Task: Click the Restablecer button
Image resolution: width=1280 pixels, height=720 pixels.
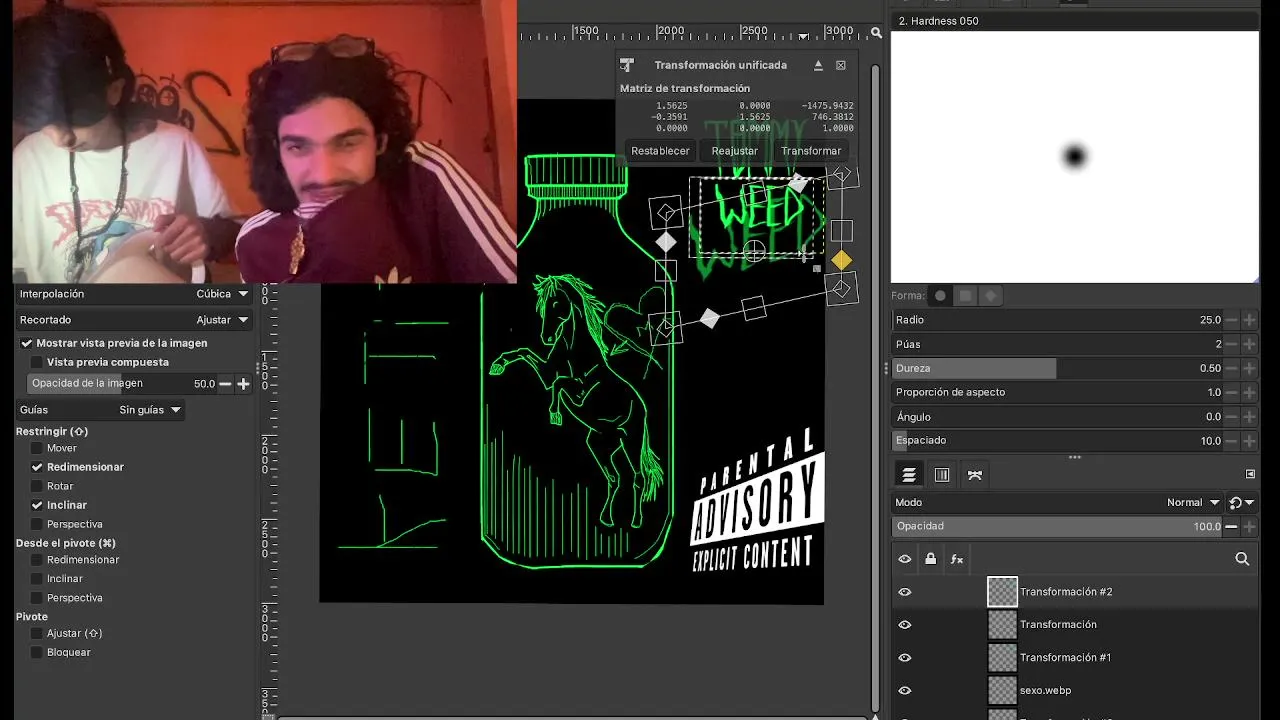Action: (660, 151)
